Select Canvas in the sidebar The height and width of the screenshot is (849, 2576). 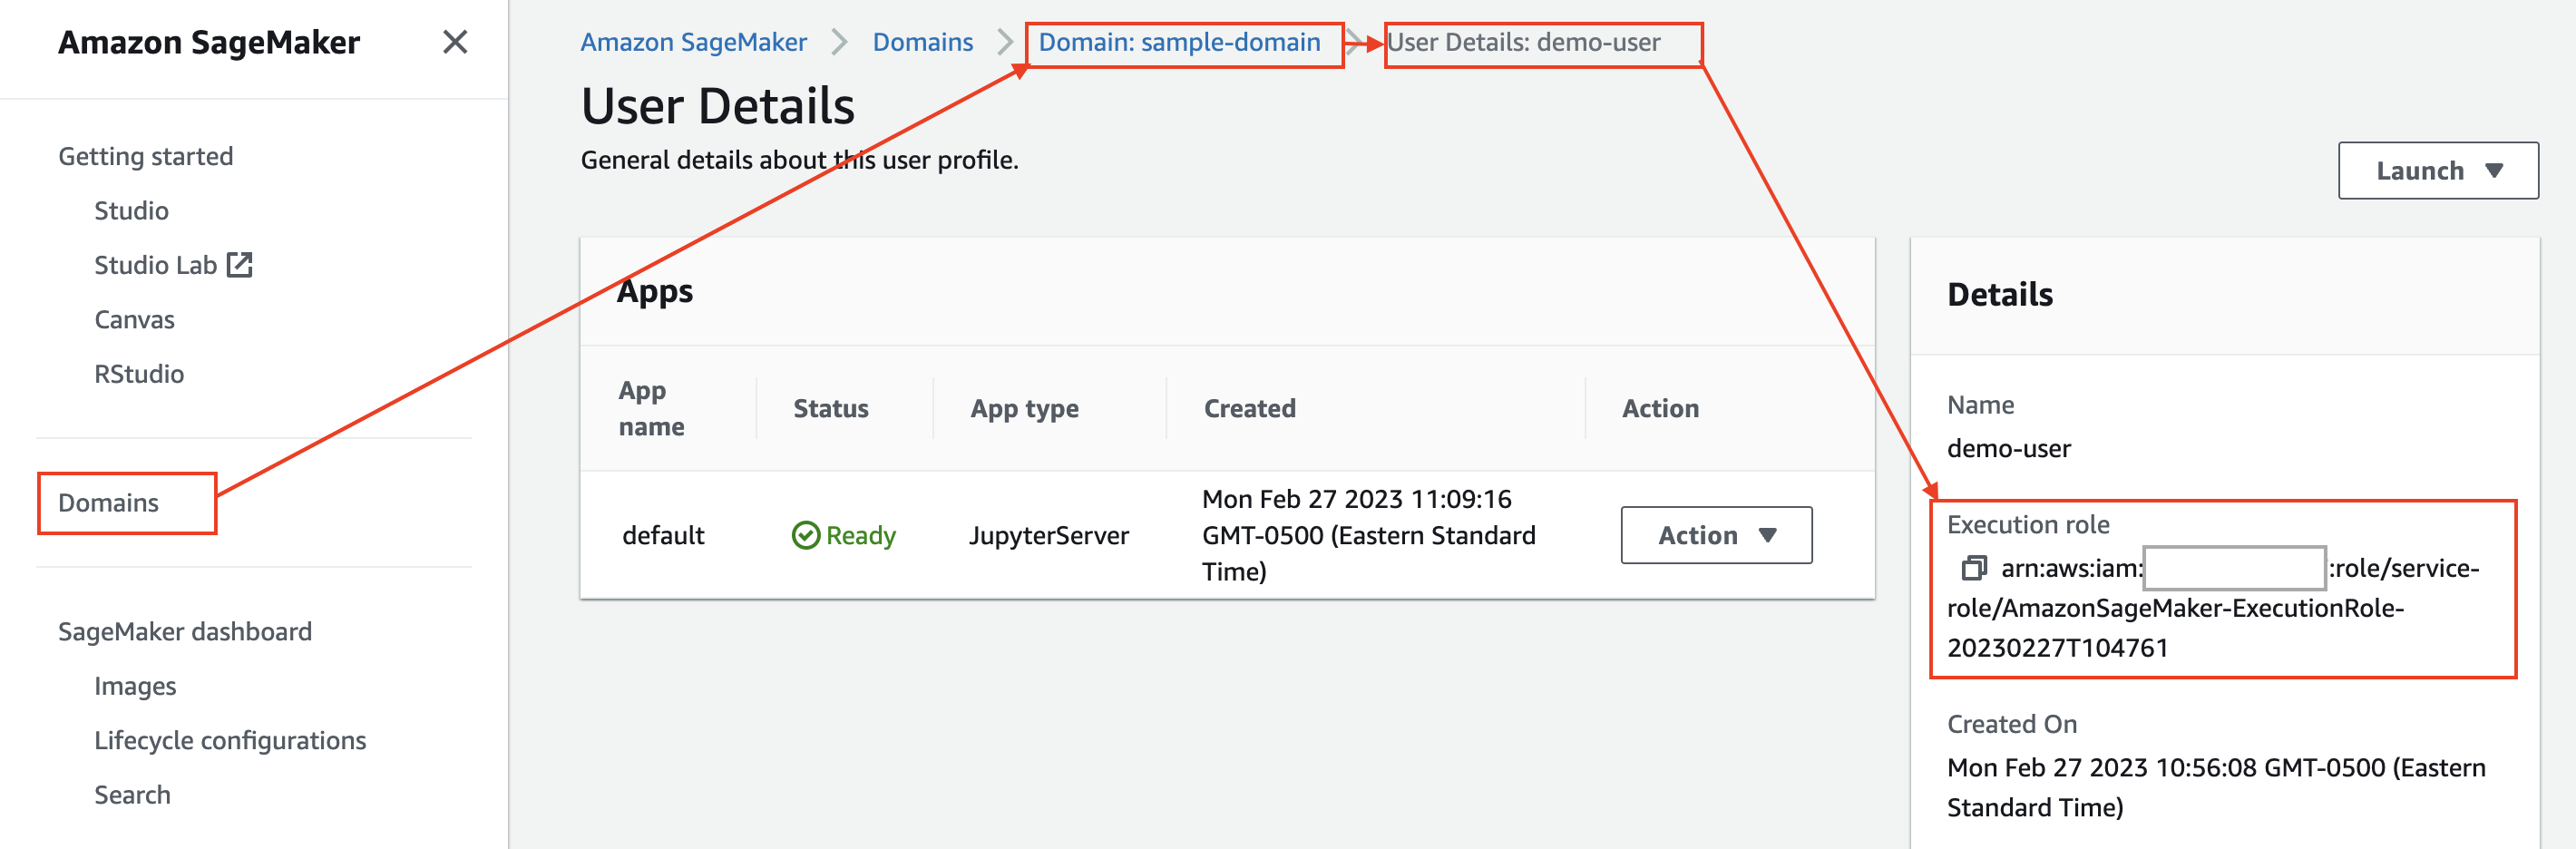click(x=134, y=320)
